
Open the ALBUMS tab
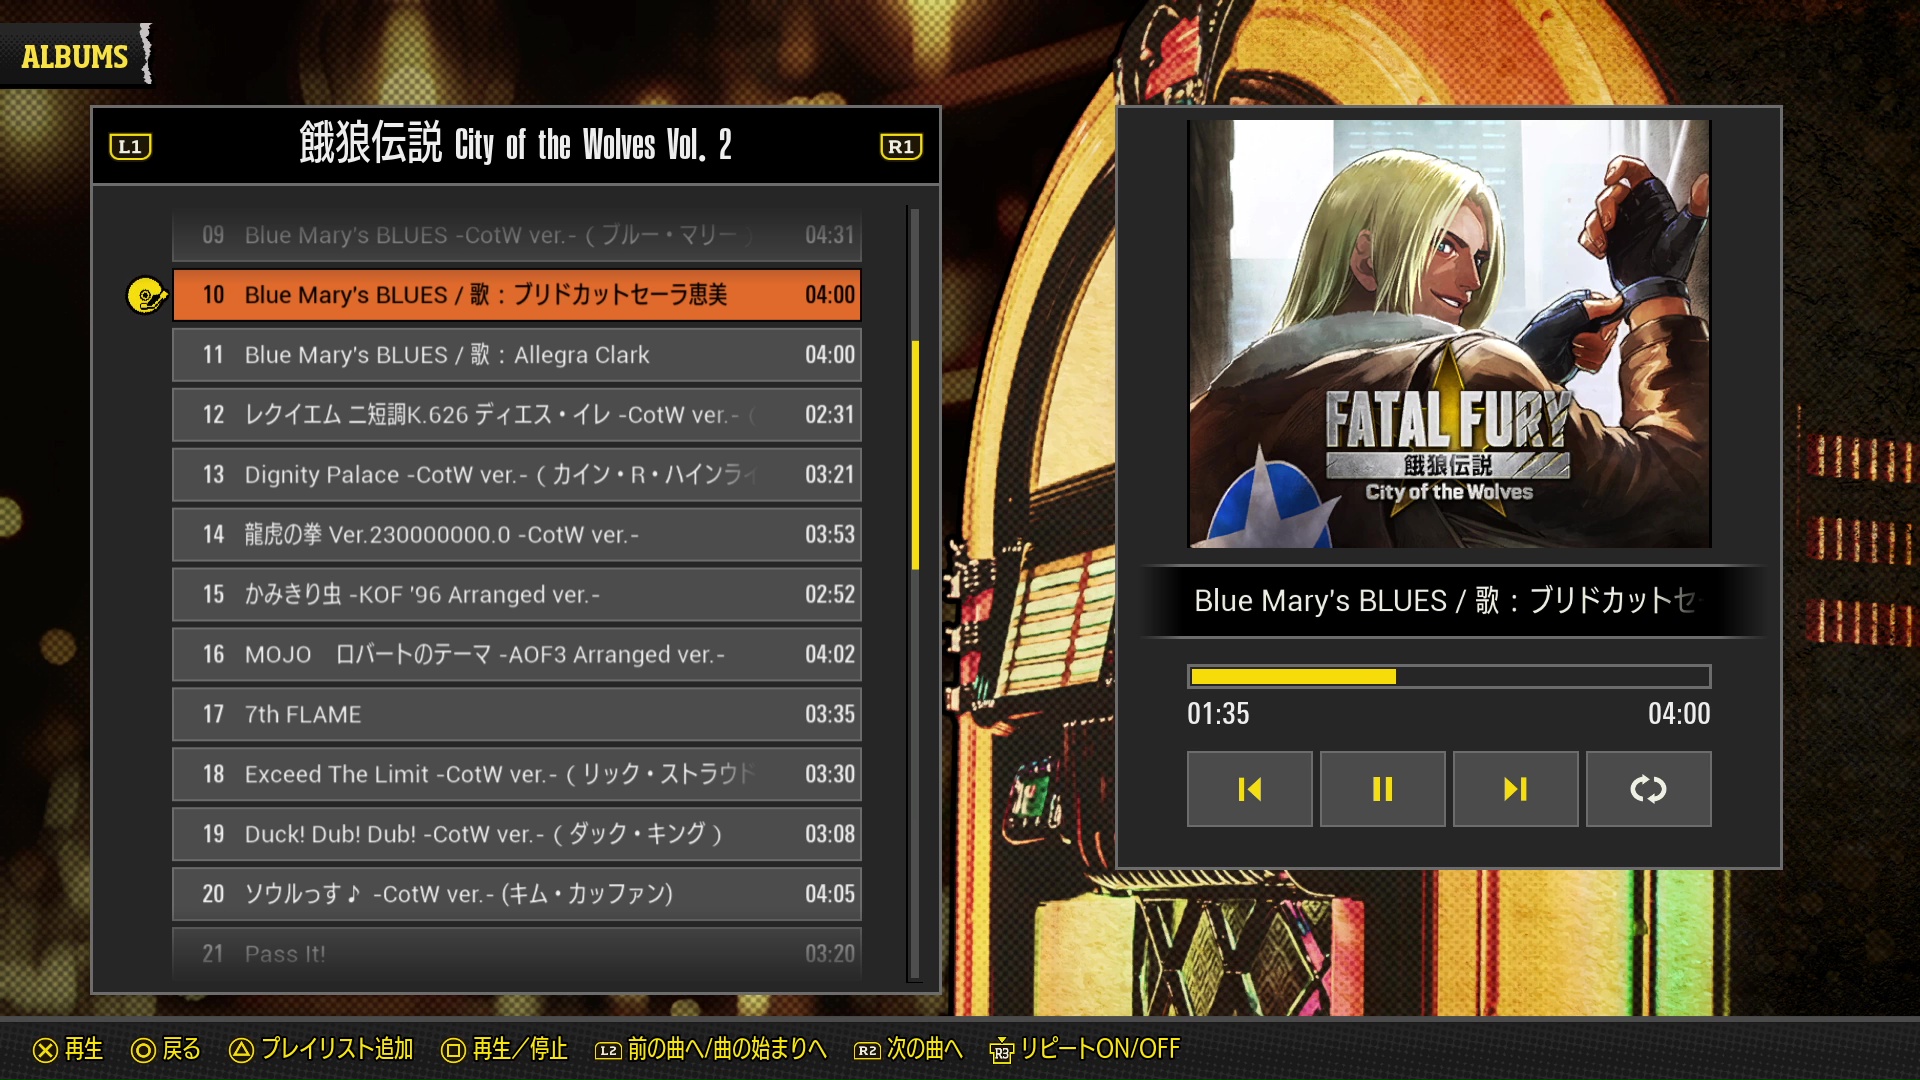coord(75,57)
